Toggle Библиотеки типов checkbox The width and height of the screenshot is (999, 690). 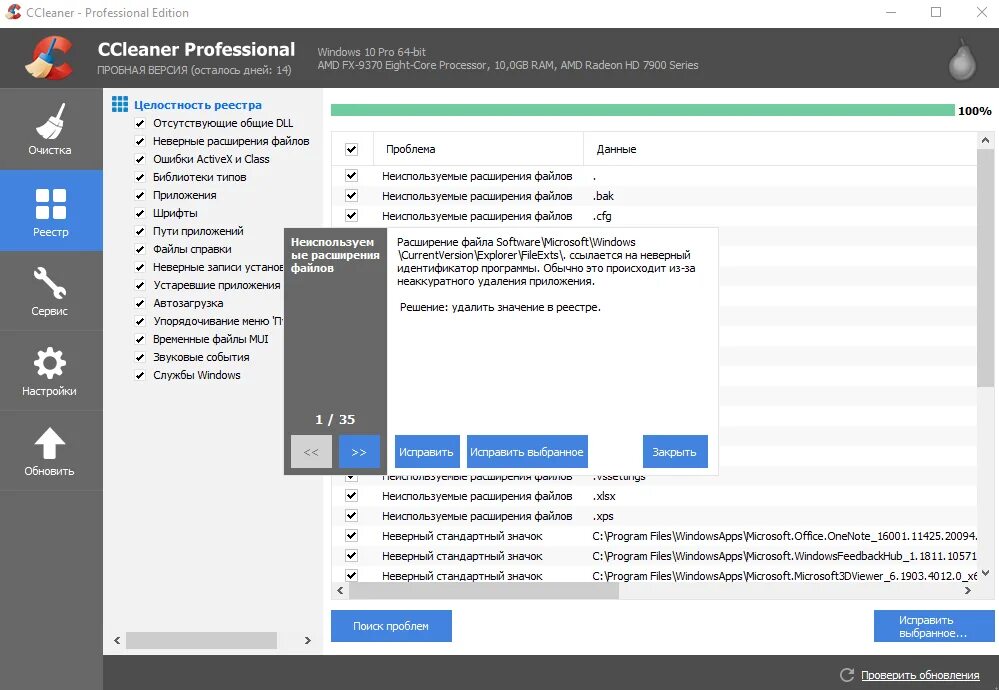(x=140, y=177)
